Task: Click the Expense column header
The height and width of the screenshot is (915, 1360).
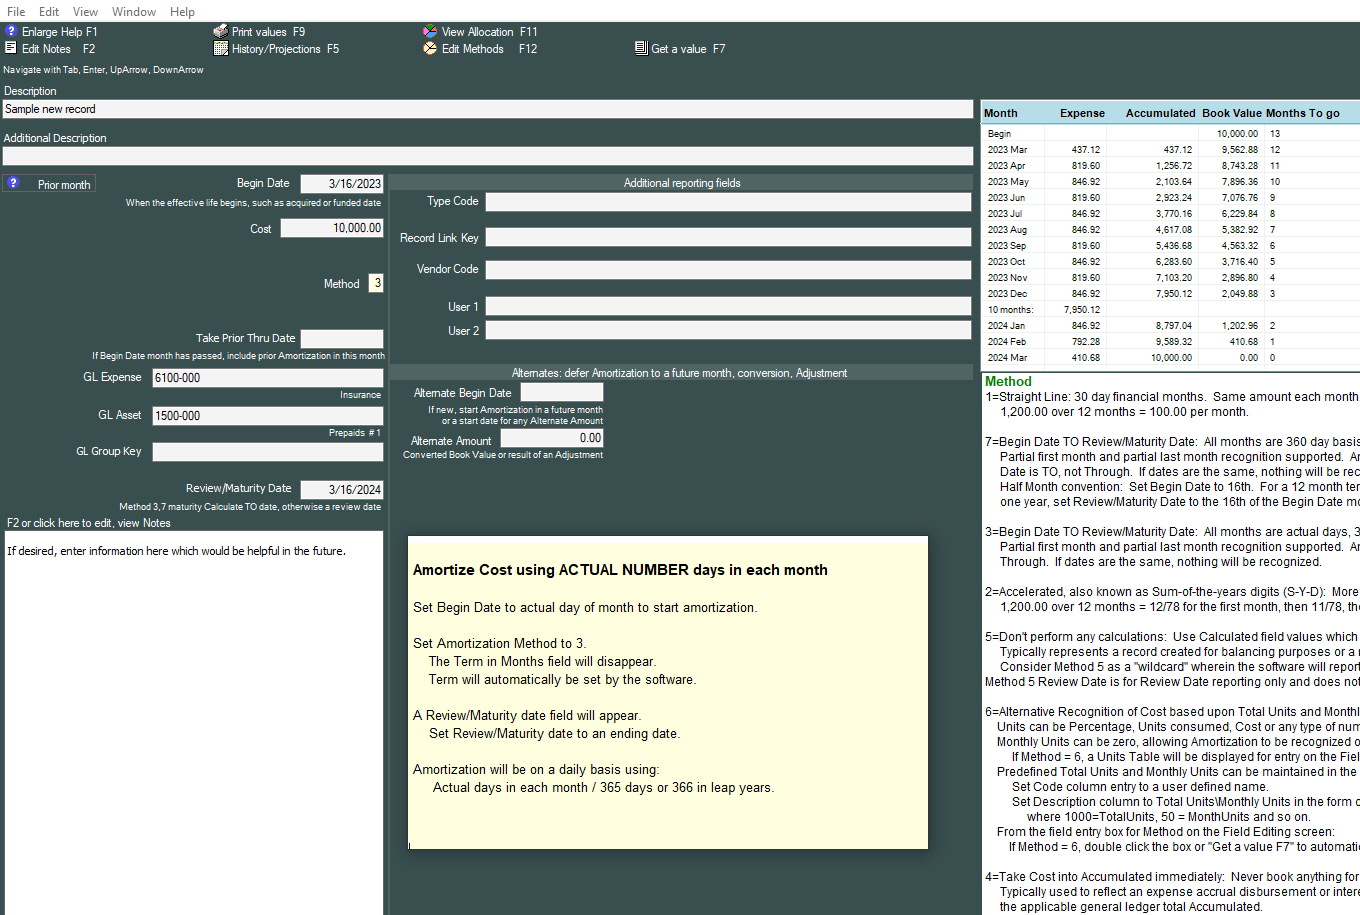Action: (x=1082, y=113)
